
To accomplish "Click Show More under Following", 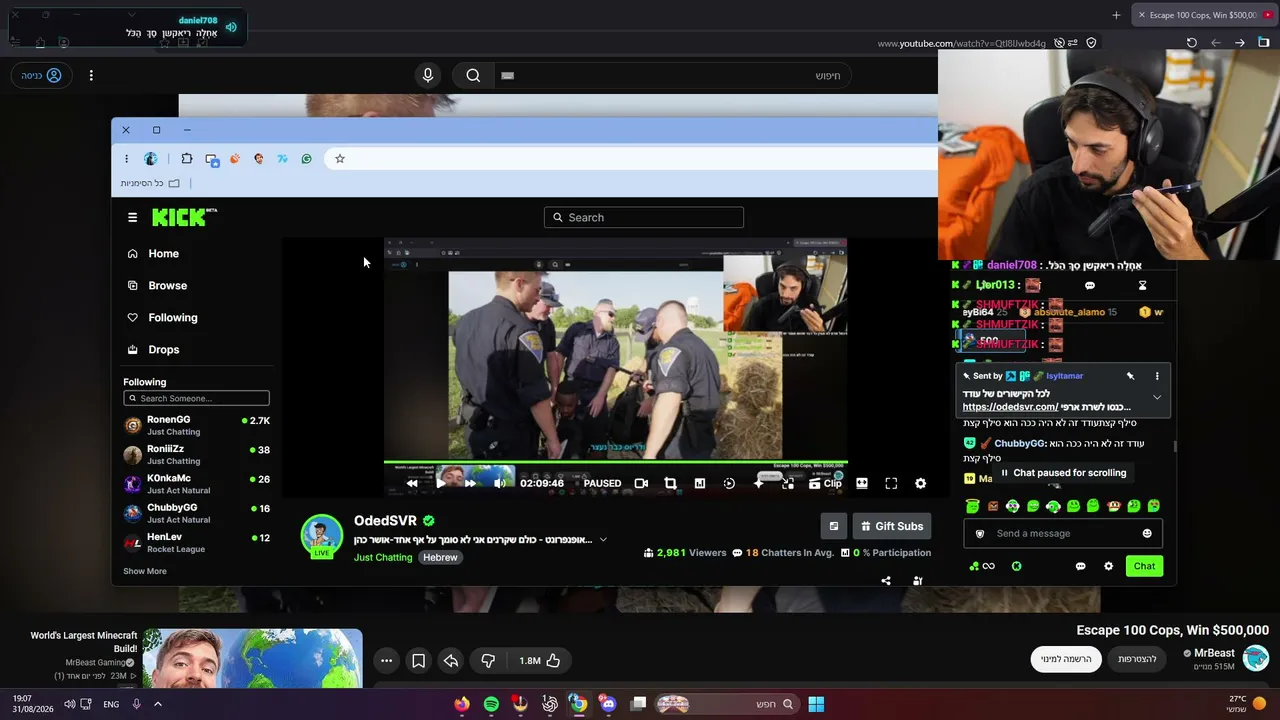I will click(x=145, y=571).
